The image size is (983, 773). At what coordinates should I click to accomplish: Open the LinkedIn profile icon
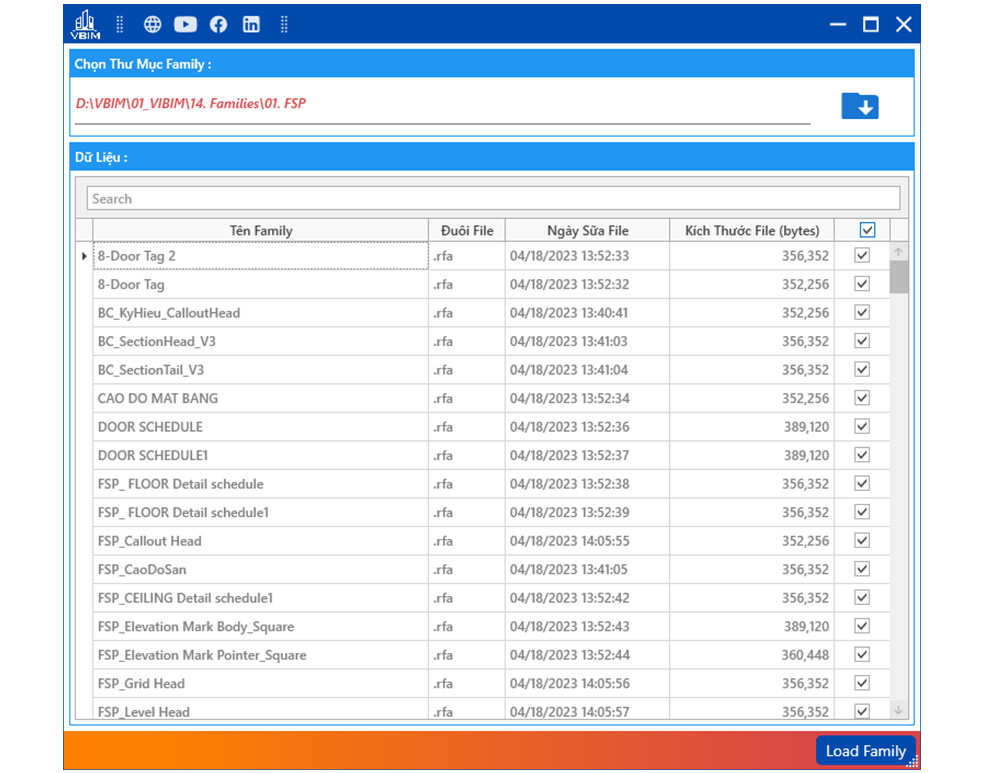tap(251, 25)
